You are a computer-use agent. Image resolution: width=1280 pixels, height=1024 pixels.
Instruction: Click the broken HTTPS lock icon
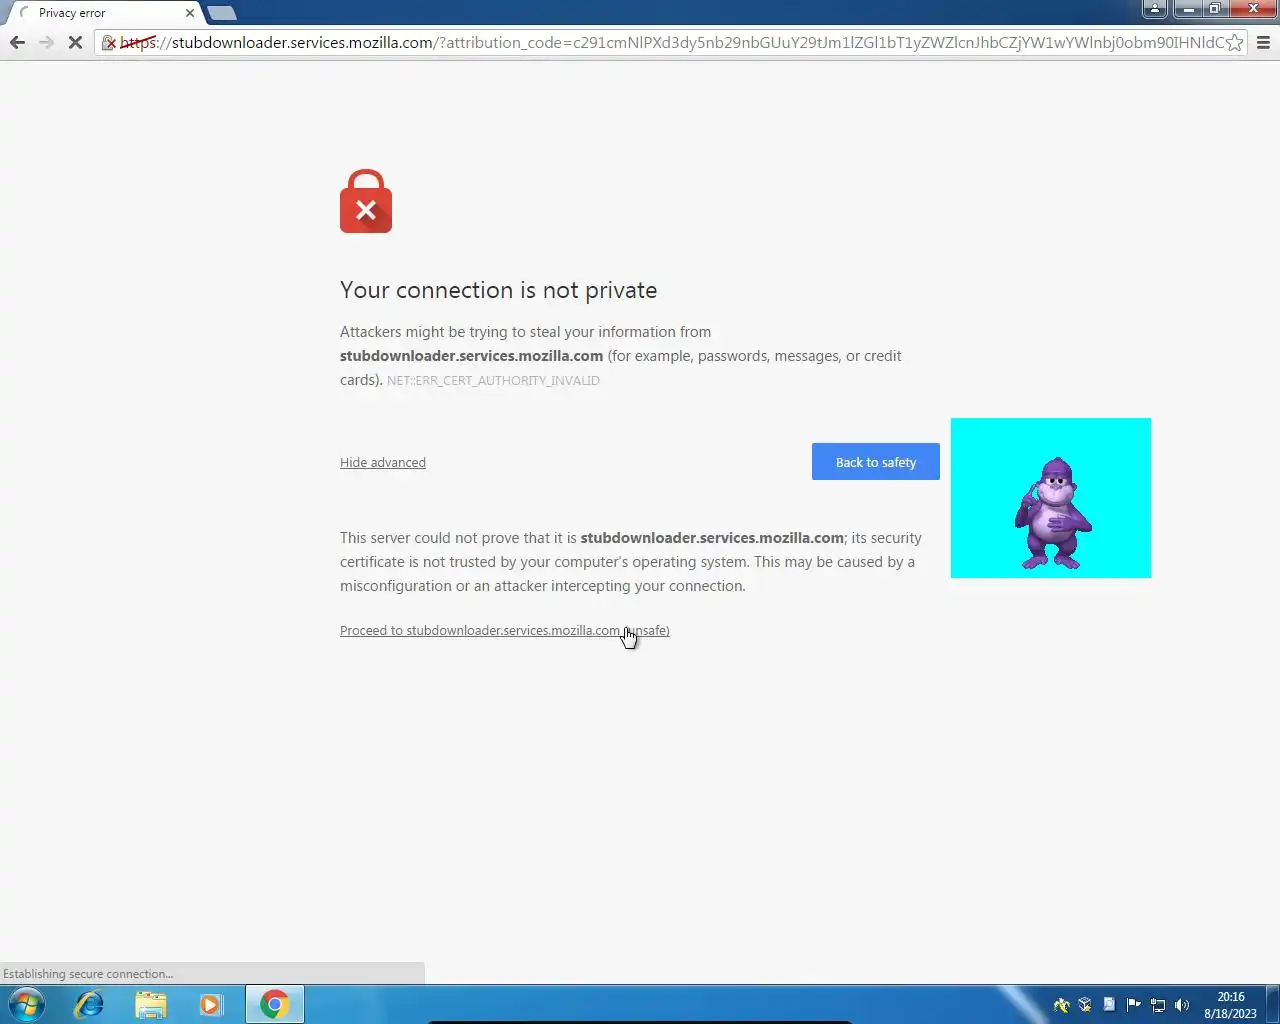[110, 43]
